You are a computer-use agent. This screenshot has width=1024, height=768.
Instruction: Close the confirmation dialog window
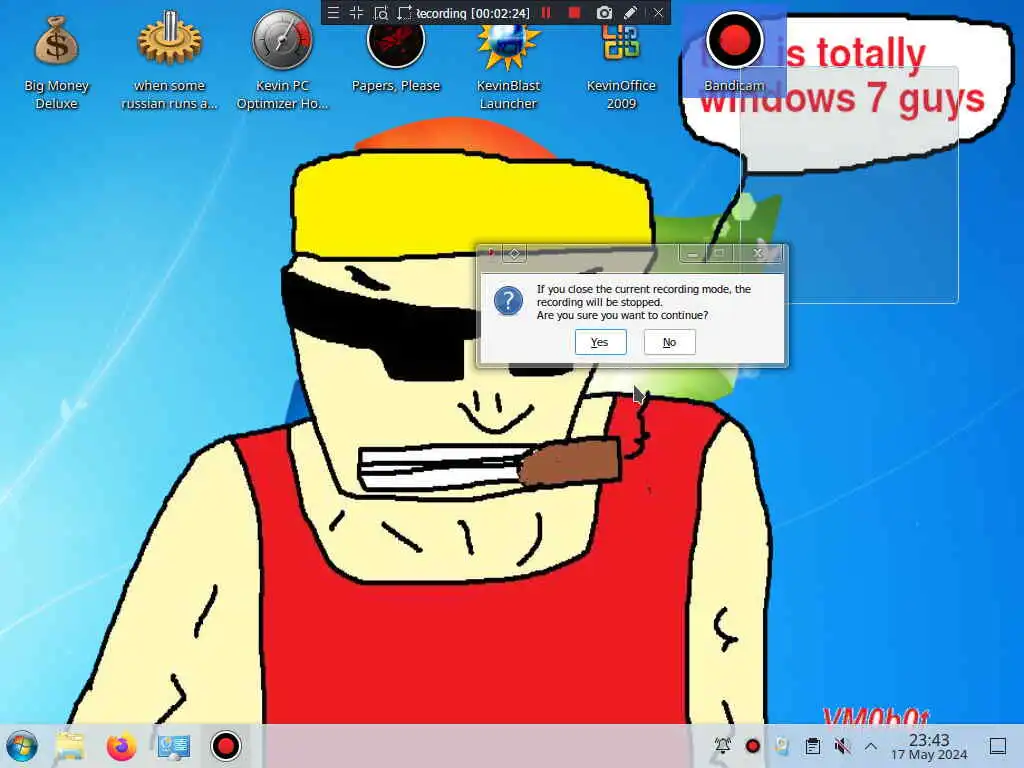(758, 253)
